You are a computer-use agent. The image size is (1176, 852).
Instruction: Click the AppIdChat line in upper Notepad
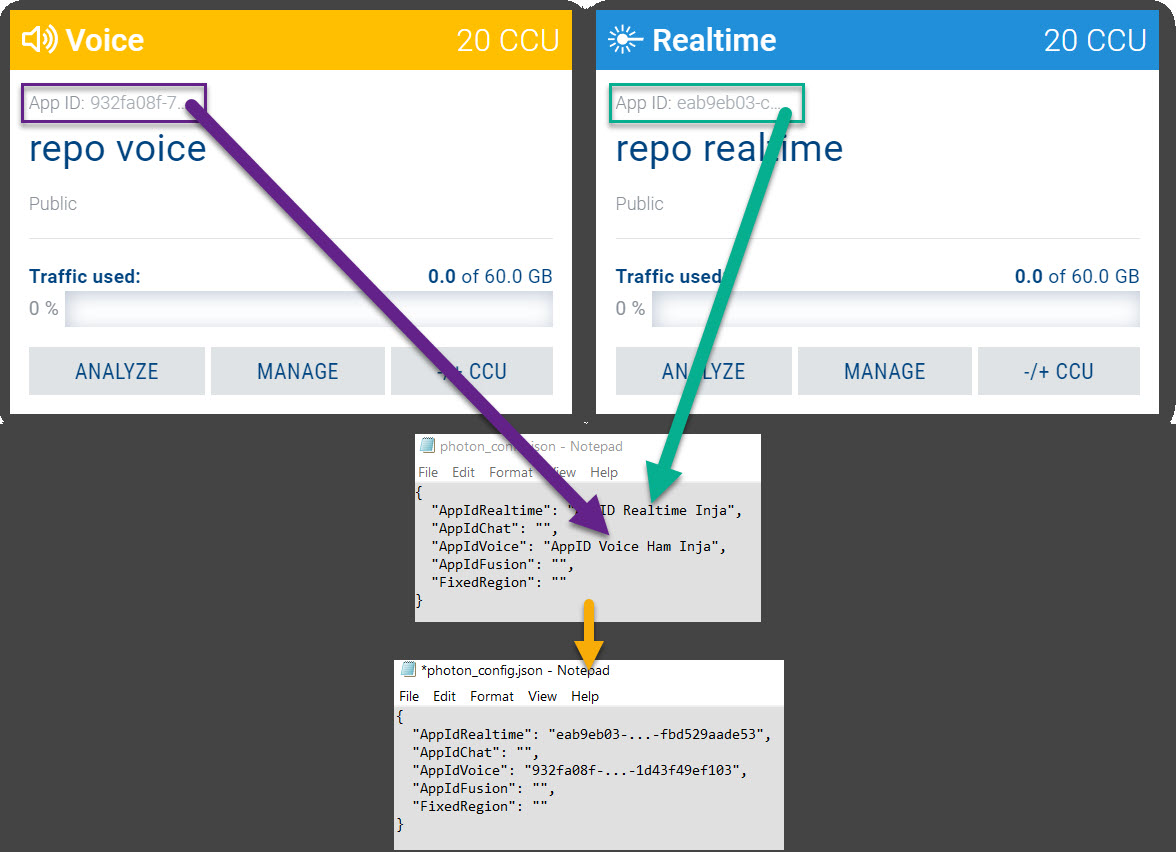point(495,528)
